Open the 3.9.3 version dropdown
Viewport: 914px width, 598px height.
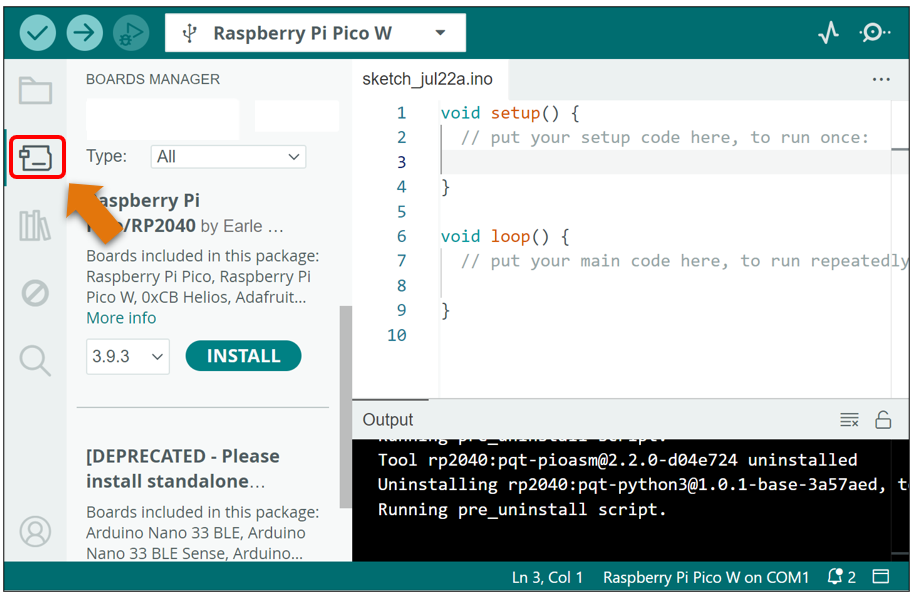[x=128, y=356]
